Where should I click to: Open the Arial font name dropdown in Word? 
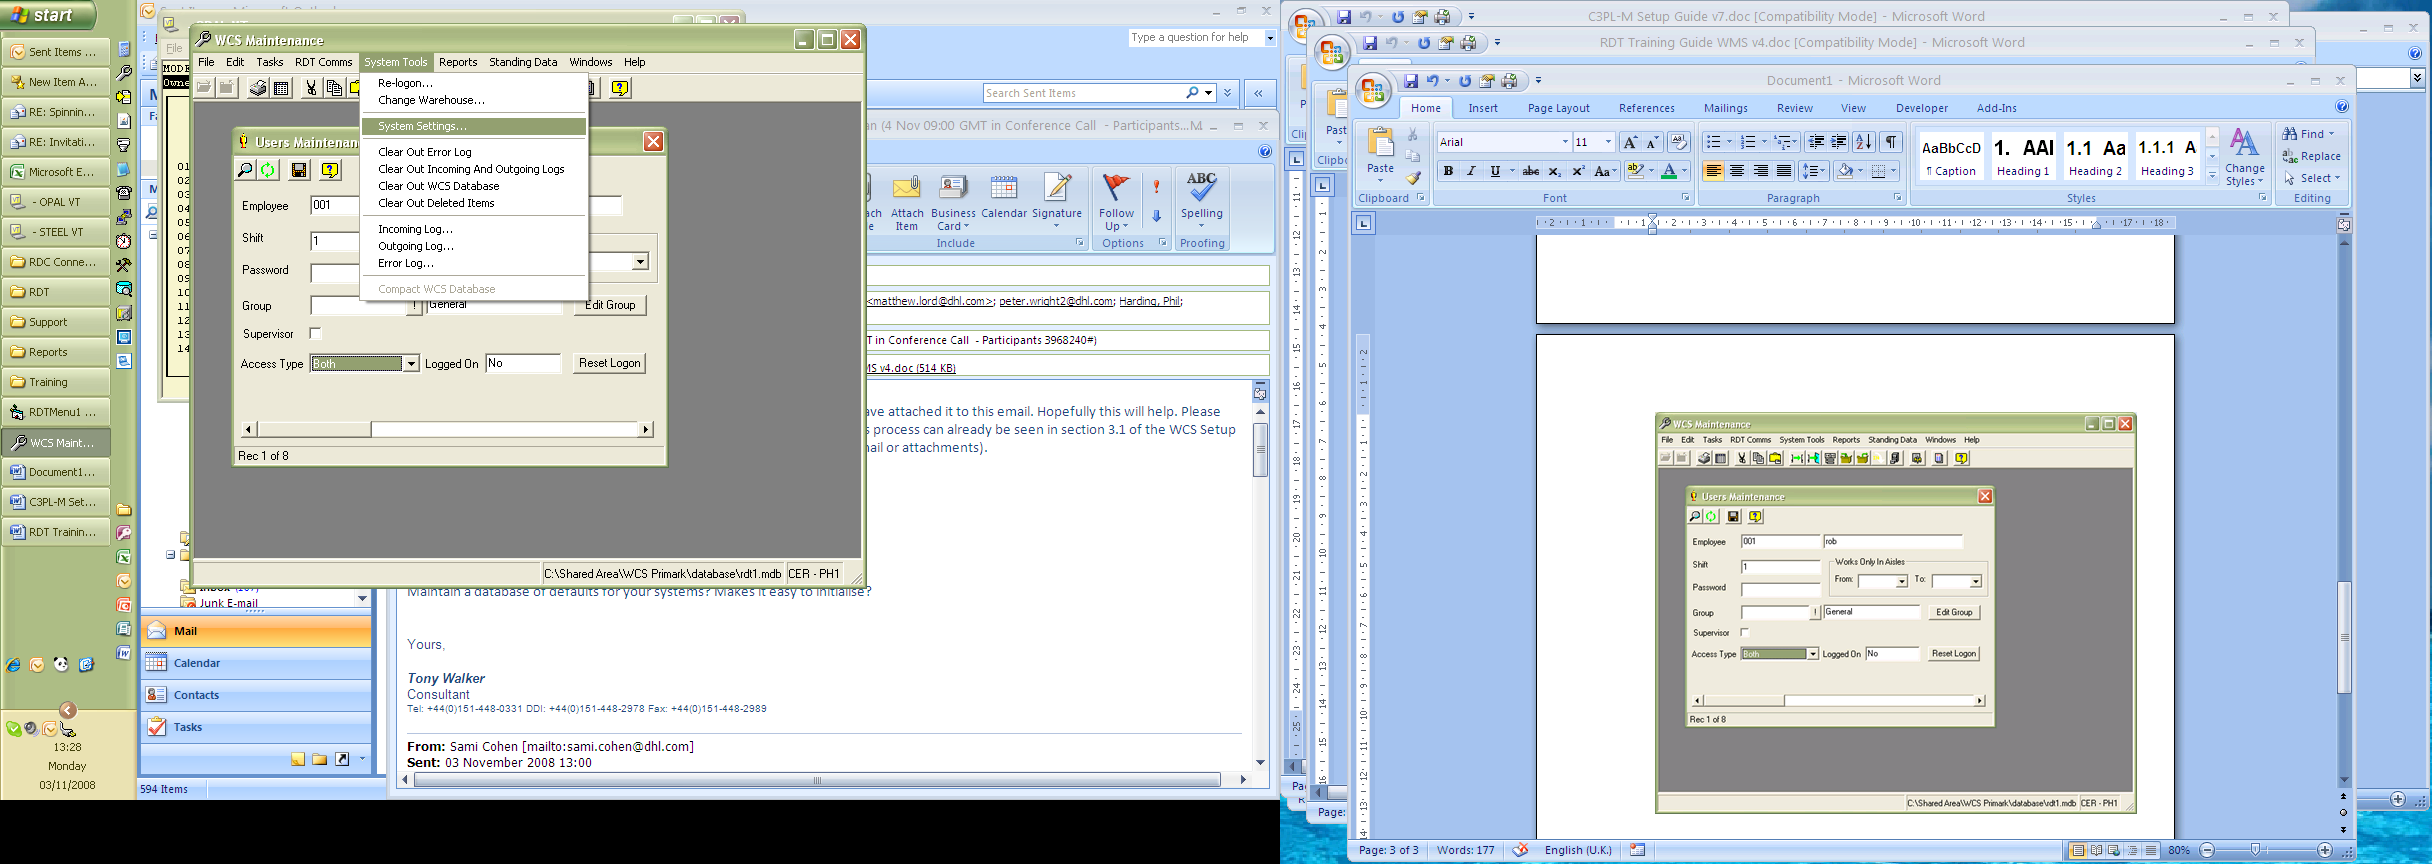pos(1564,142)
